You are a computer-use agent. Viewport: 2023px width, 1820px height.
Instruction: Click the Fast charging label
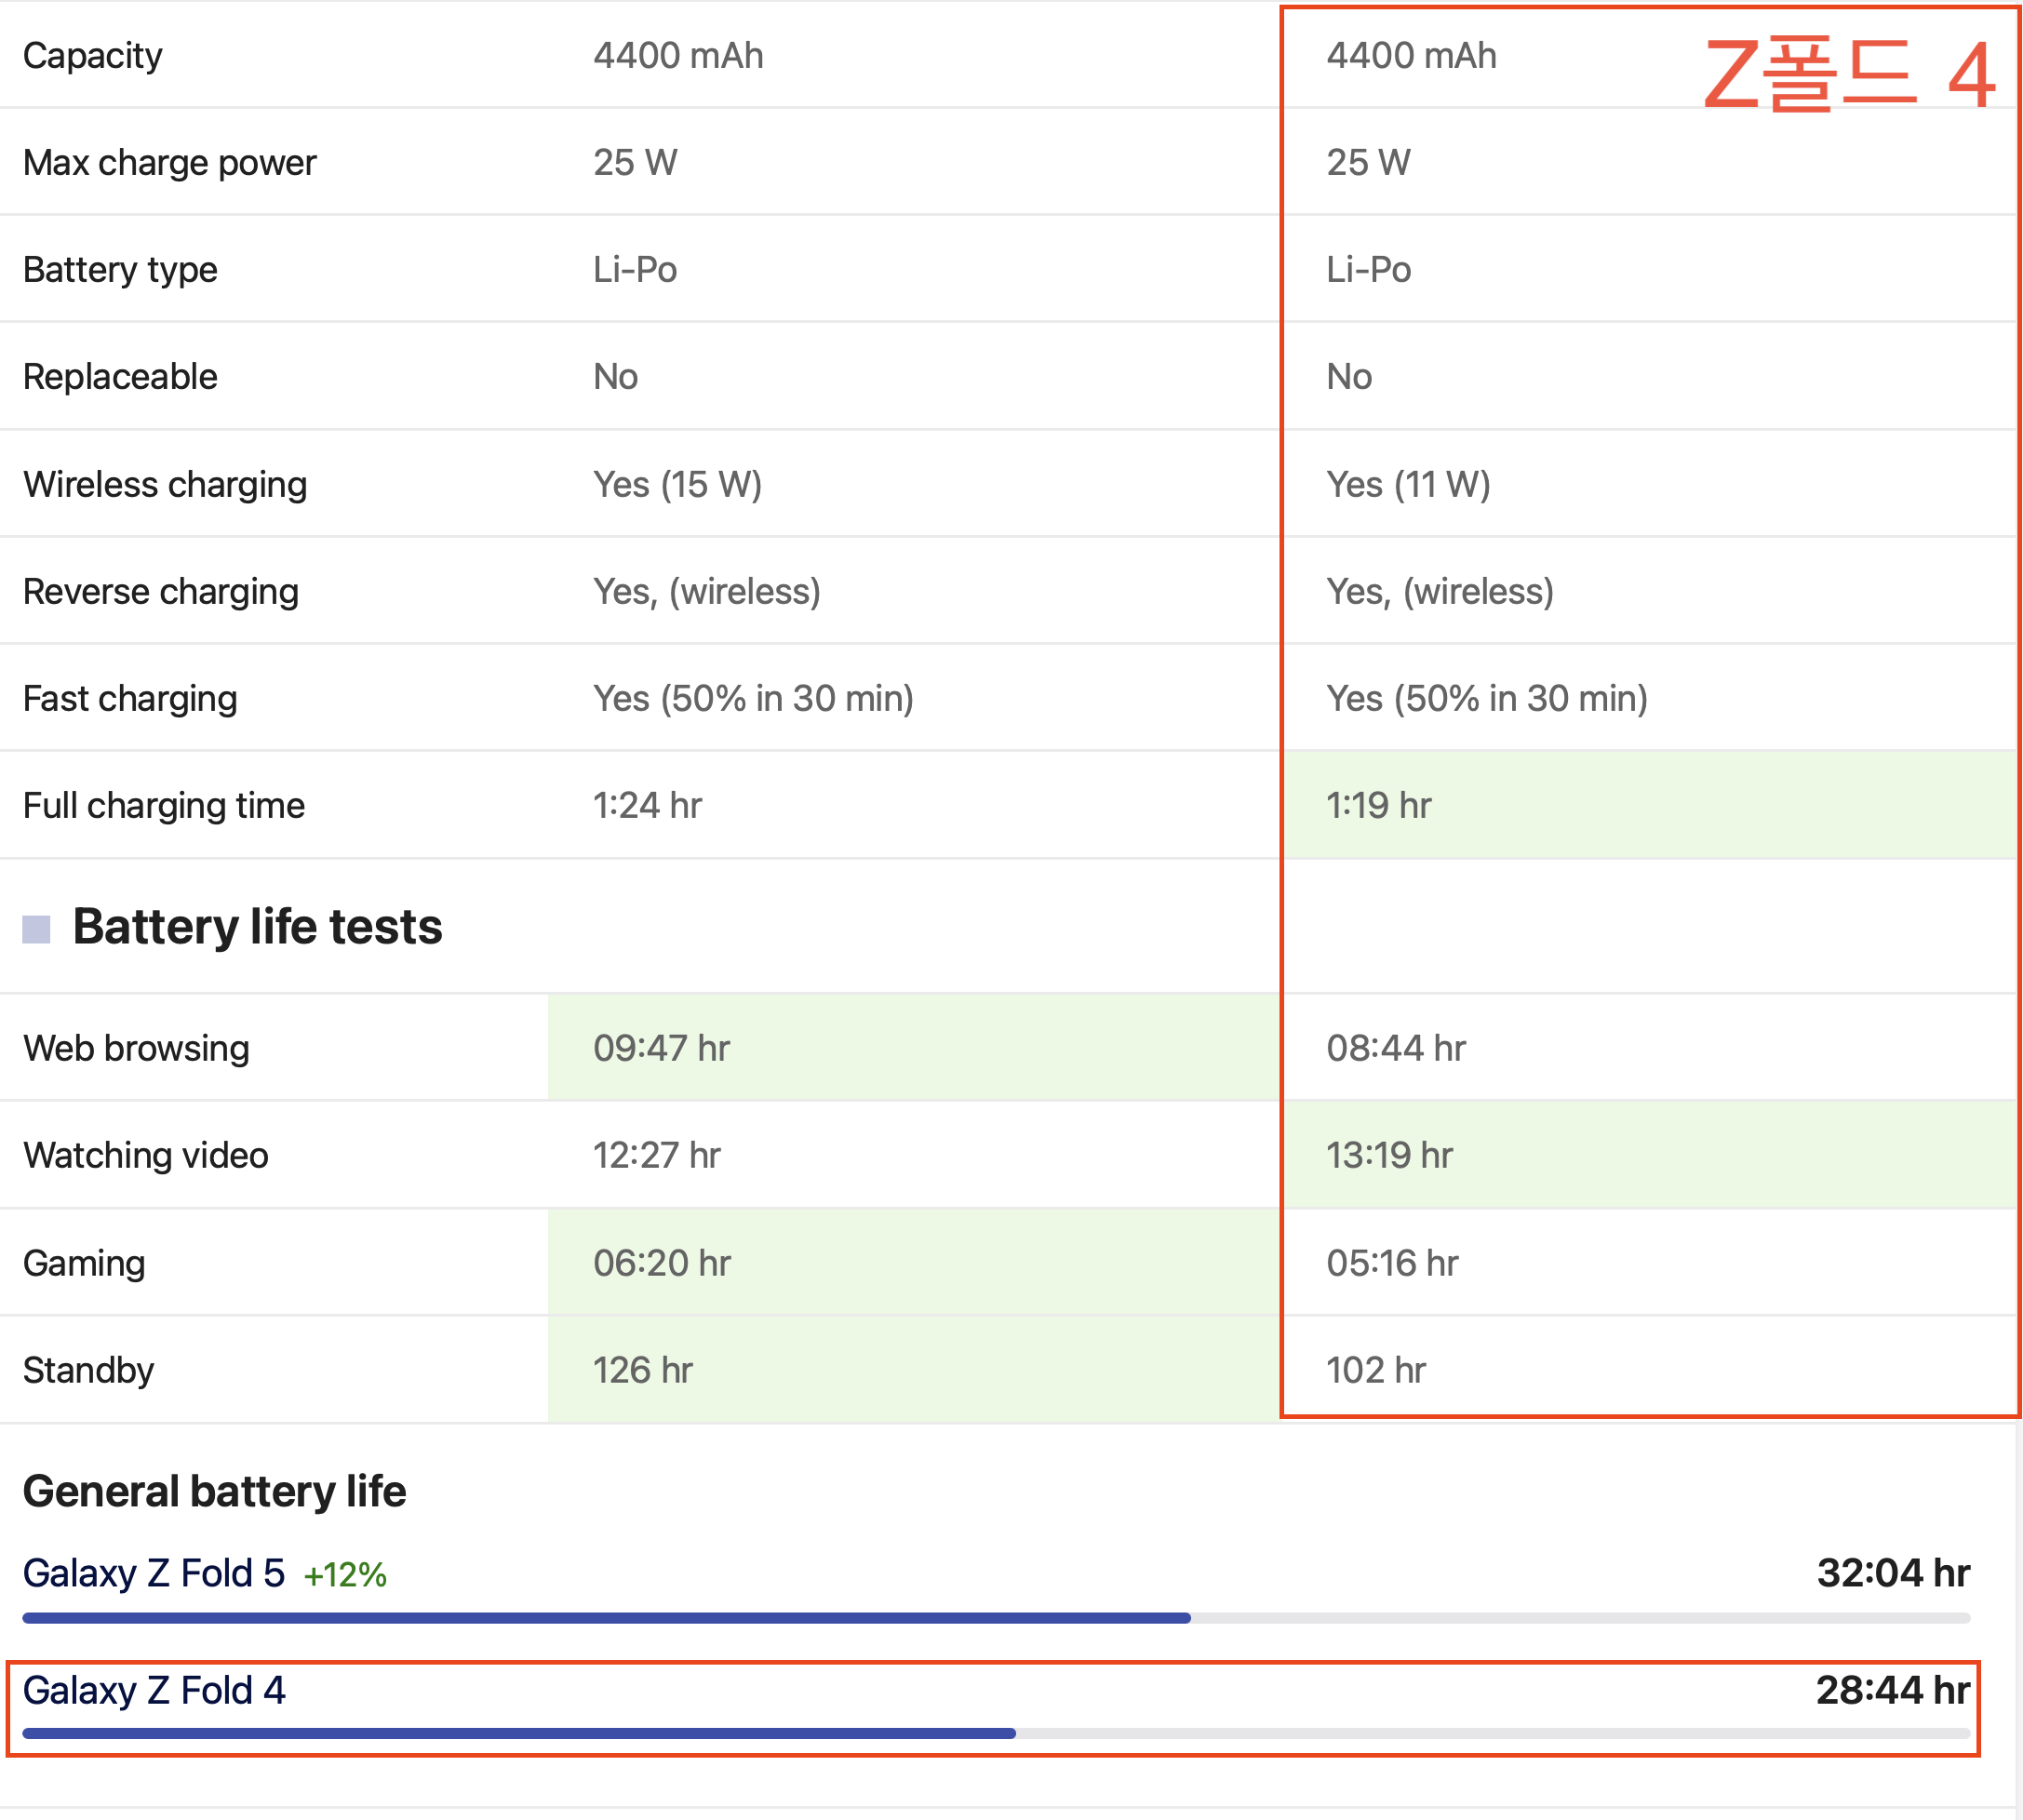click(130, 699)
